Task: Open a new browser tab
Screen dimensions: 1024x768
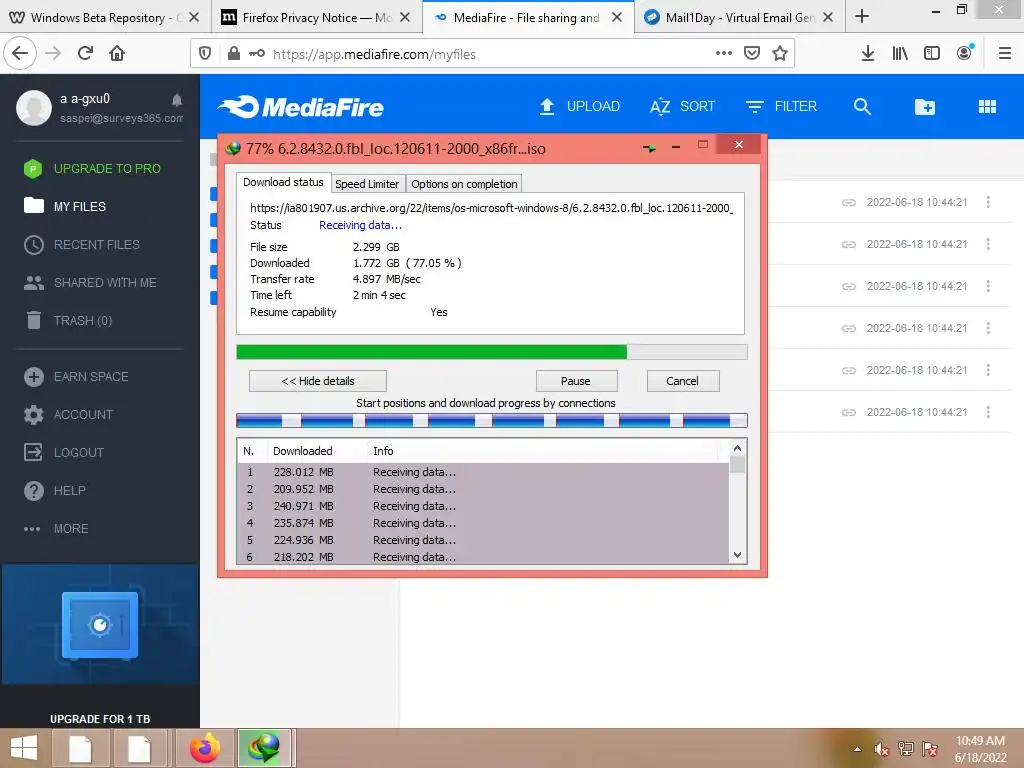Action: point(861,16)
